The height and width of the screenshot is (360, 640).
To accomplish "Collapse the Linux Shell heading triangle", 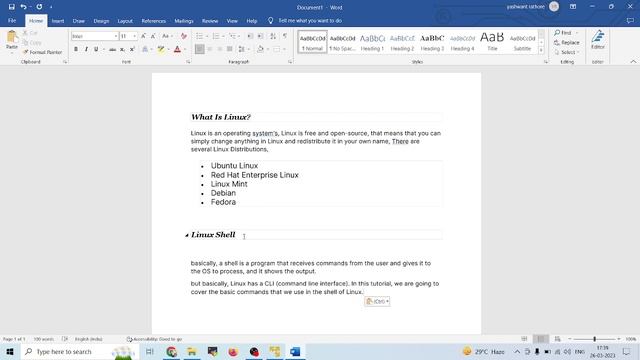I will (187, 235).
